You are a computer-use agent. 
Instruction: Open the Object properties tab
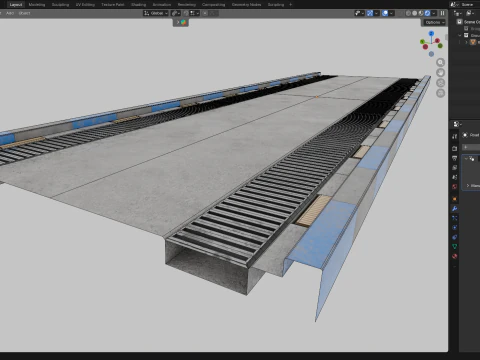click(x=455, y=199)
